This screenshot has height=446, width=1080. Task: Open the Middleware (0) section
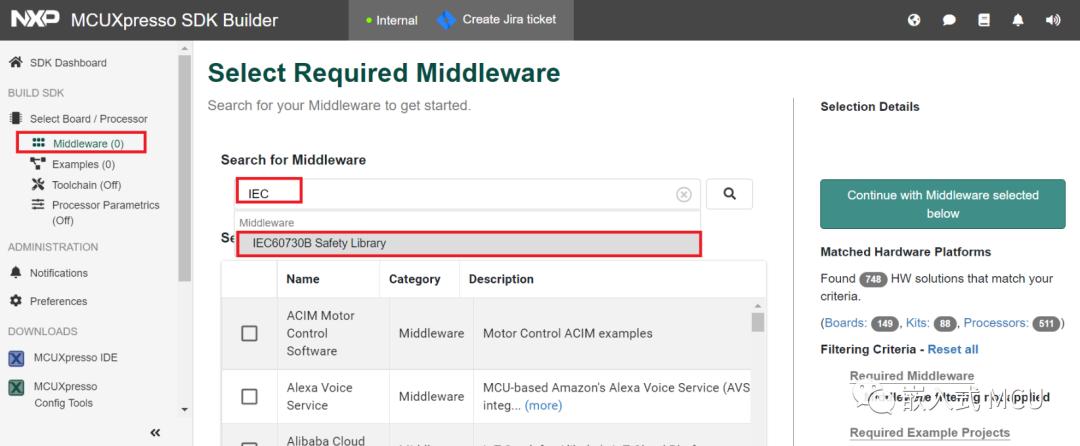(88, 143)
